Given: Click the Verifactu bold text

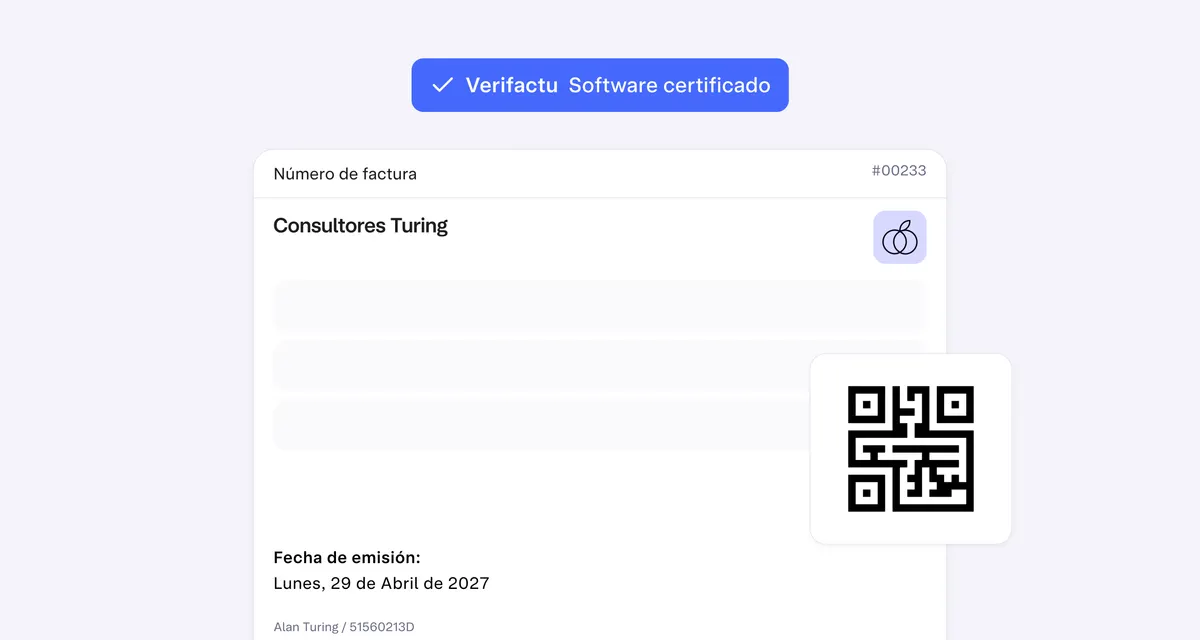Looking at the screenshot, I should [512, 85].
